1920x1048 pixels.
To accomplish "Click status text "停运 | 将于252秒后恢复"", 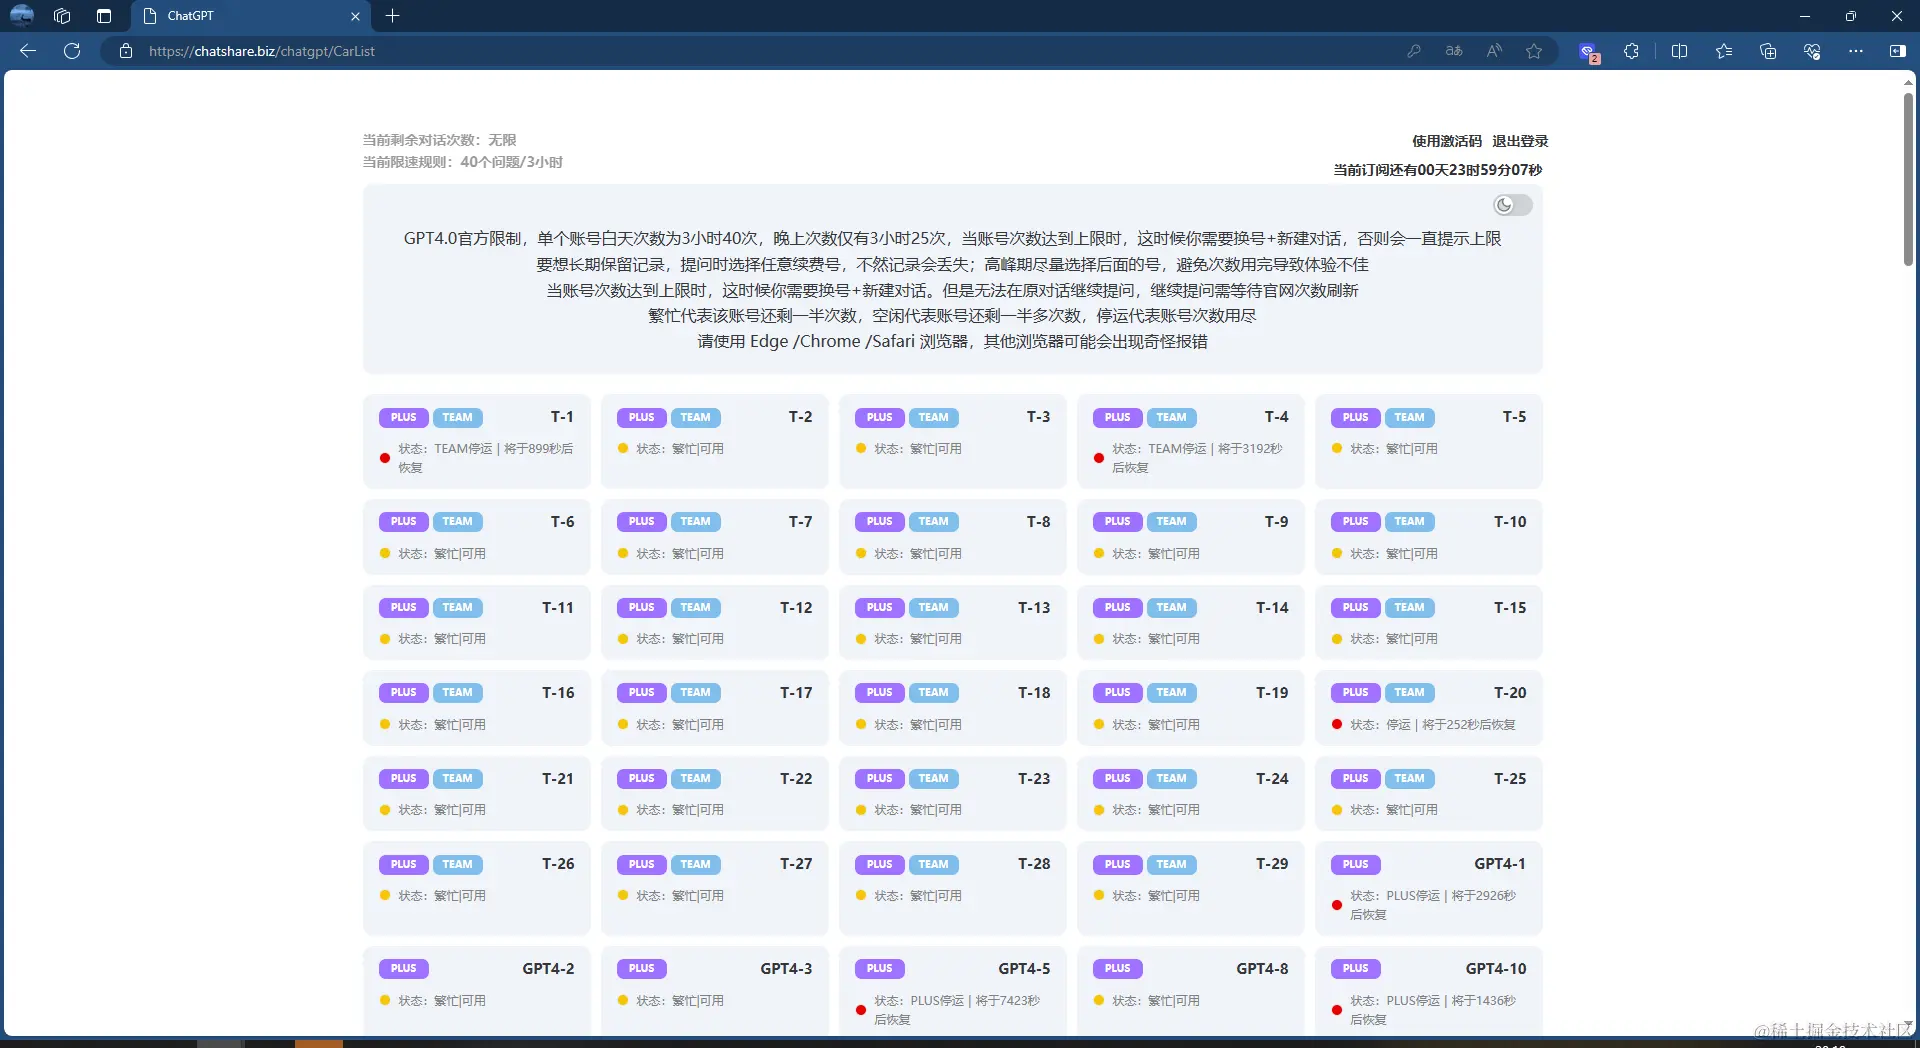I will click(1450, 725).
